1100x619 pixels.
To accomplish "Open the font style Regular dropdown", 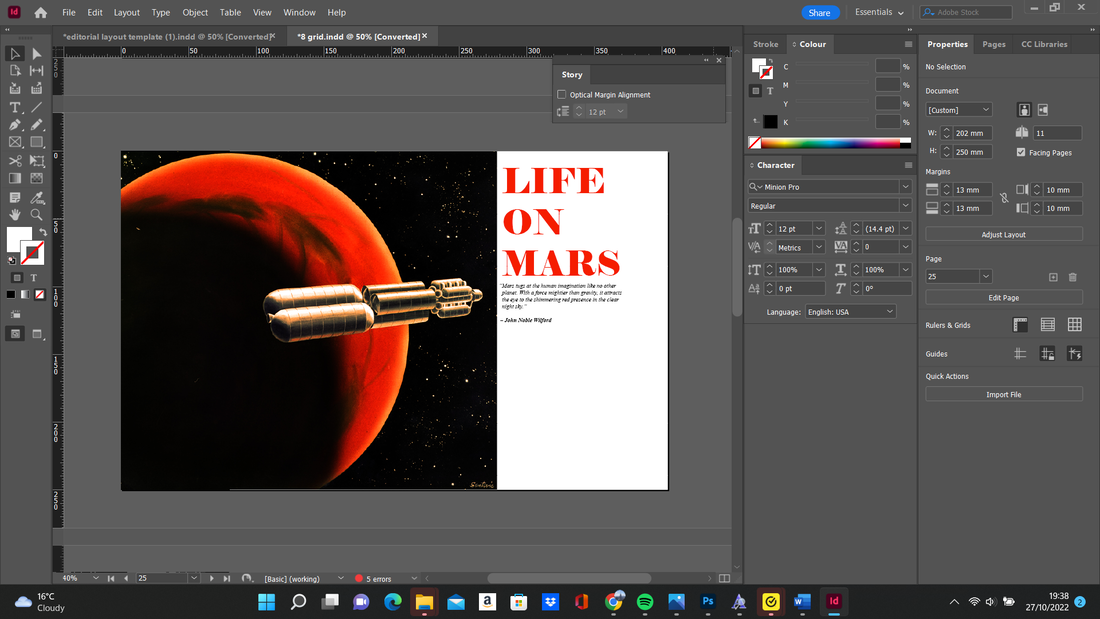I will tap(905, 206).
